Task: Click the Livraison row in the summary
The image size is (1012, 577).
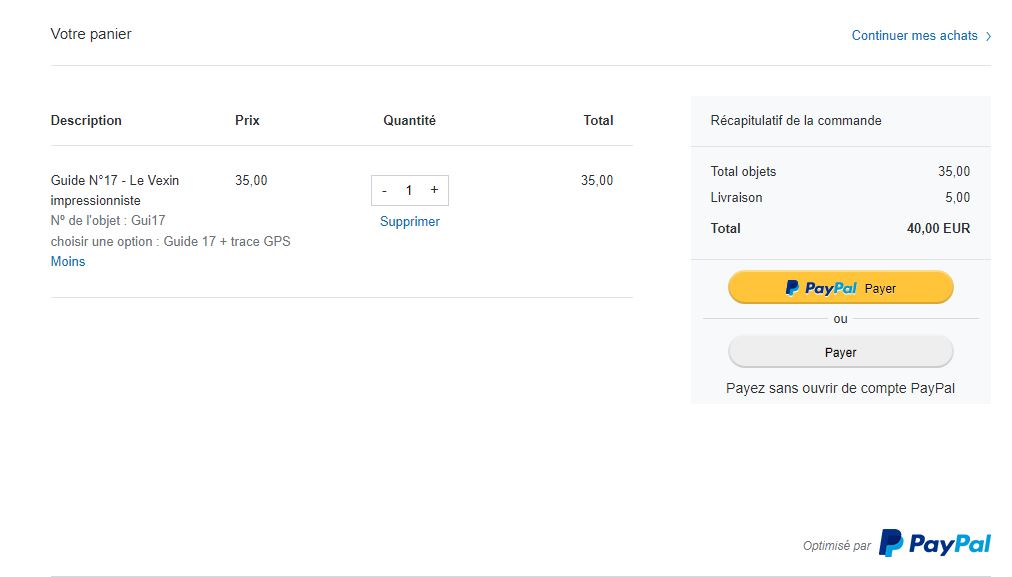Action: click(840, 197)
